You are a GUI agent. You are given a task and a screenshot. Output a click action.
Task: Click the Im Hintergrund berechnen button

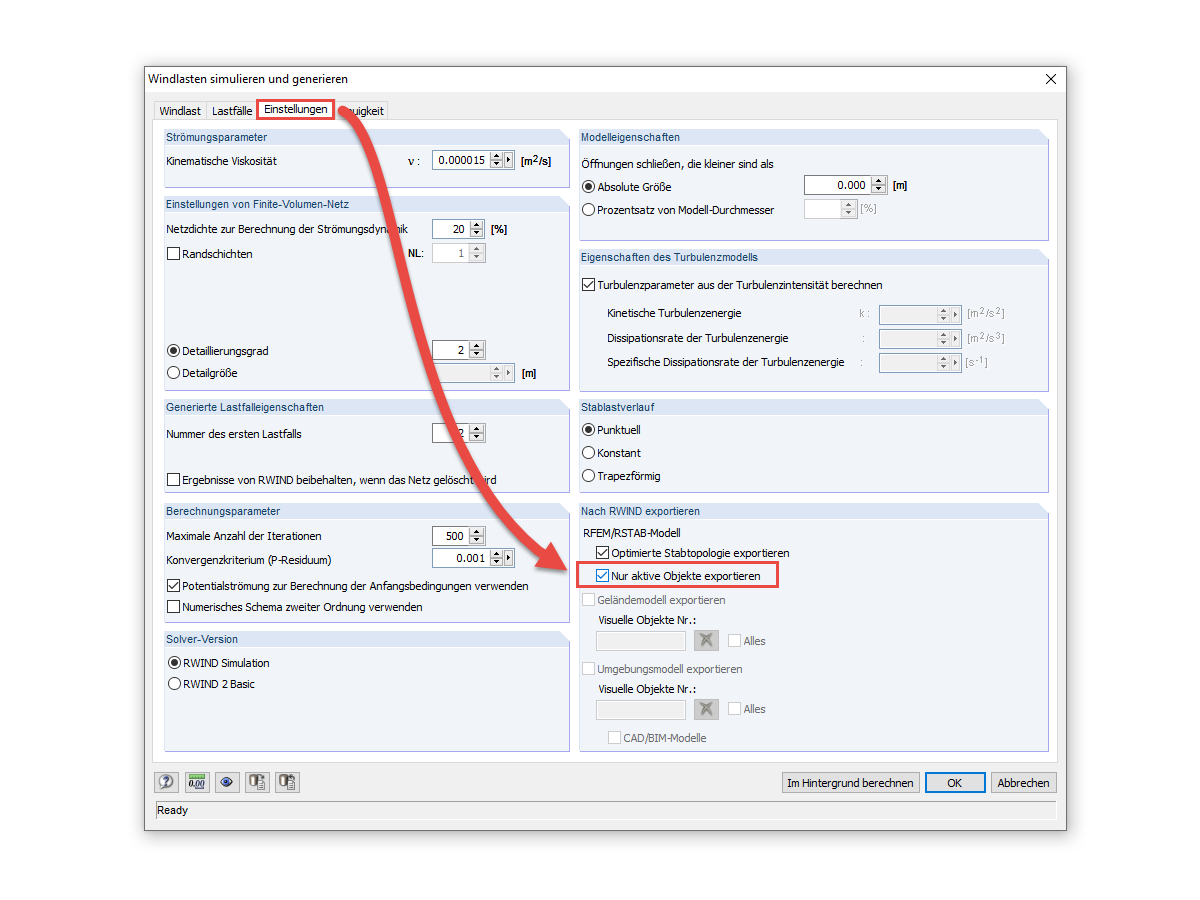point(850,782)
